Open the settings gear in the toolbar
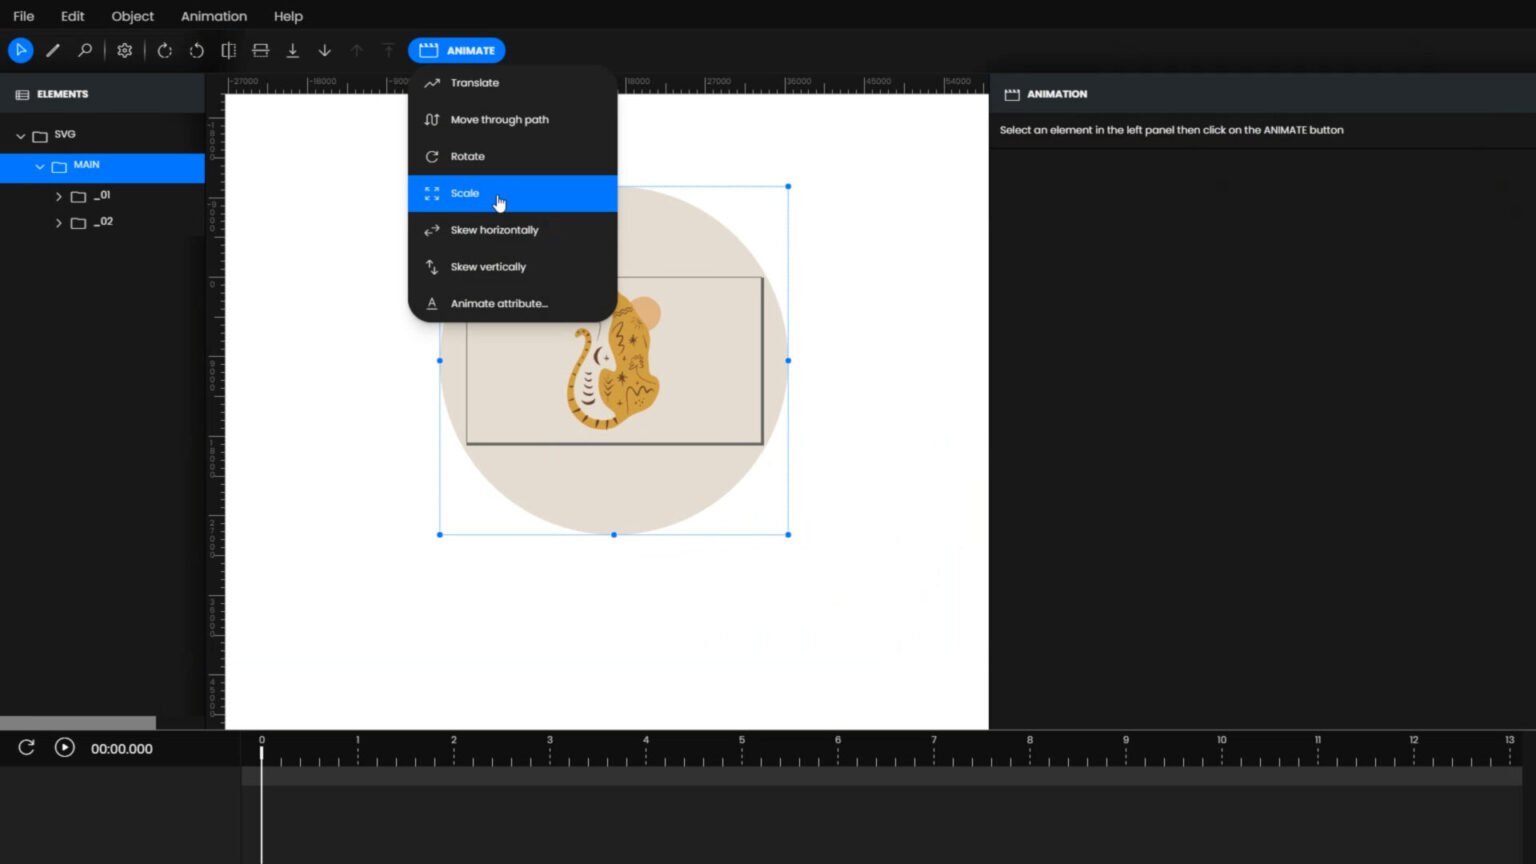Screen dimensions: 1536x864 pyautogui.click(x=124, y=50)
